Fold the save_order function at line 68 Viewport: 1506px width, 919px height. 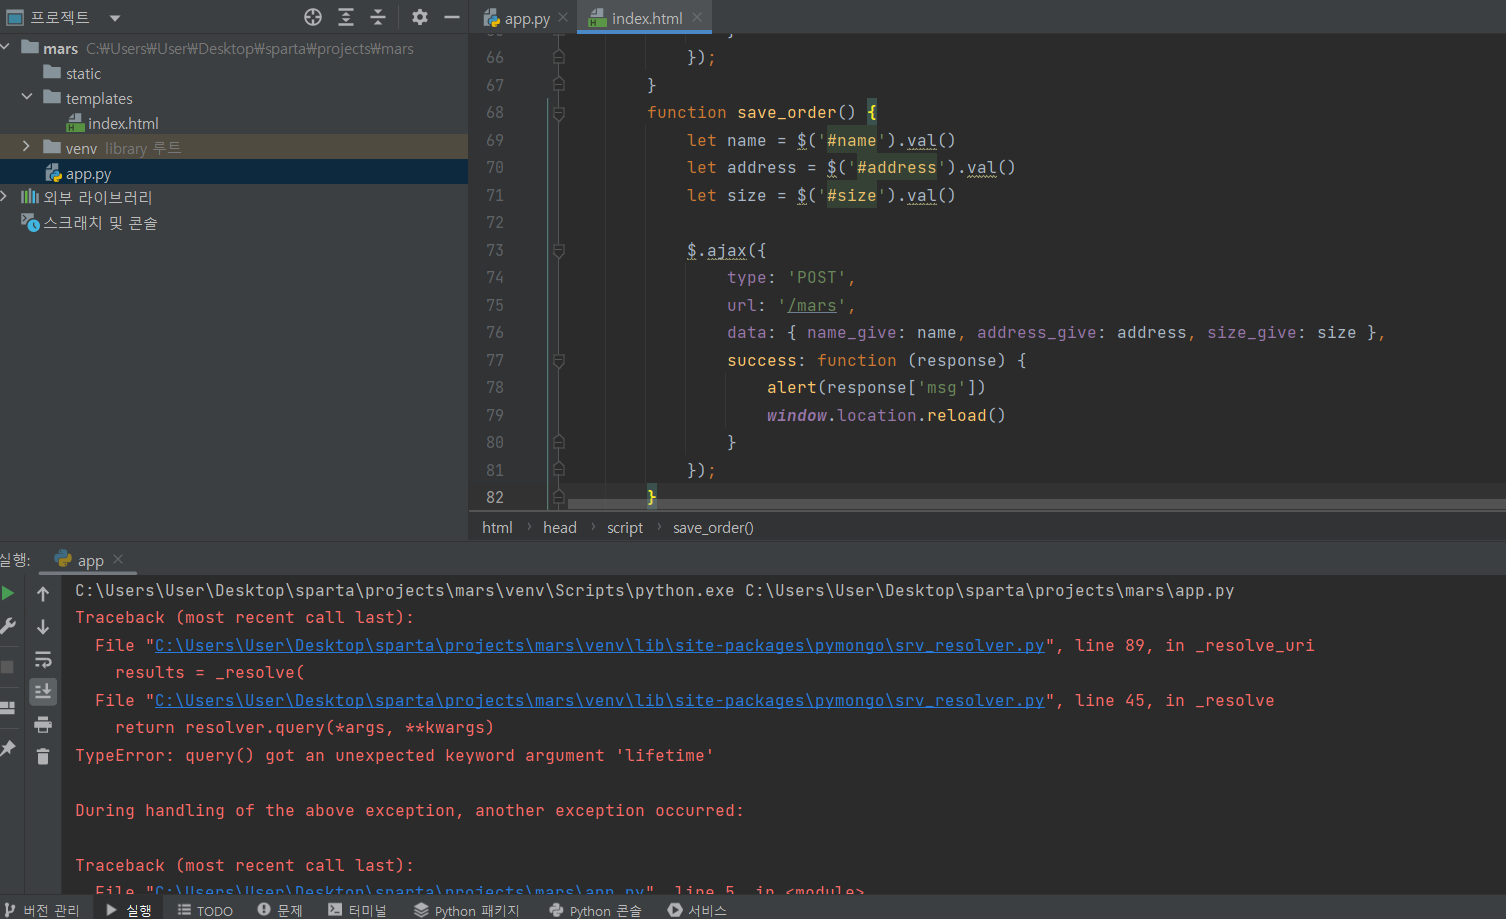pyautogui.click(x=559, y=113)
